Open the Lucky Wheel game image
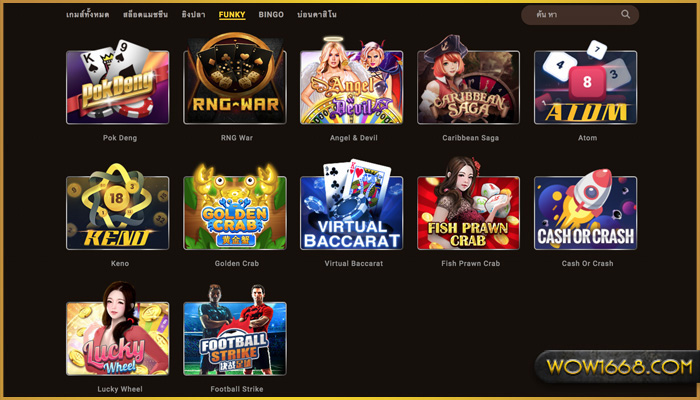 pyautogui.click(x=118, y=329)
